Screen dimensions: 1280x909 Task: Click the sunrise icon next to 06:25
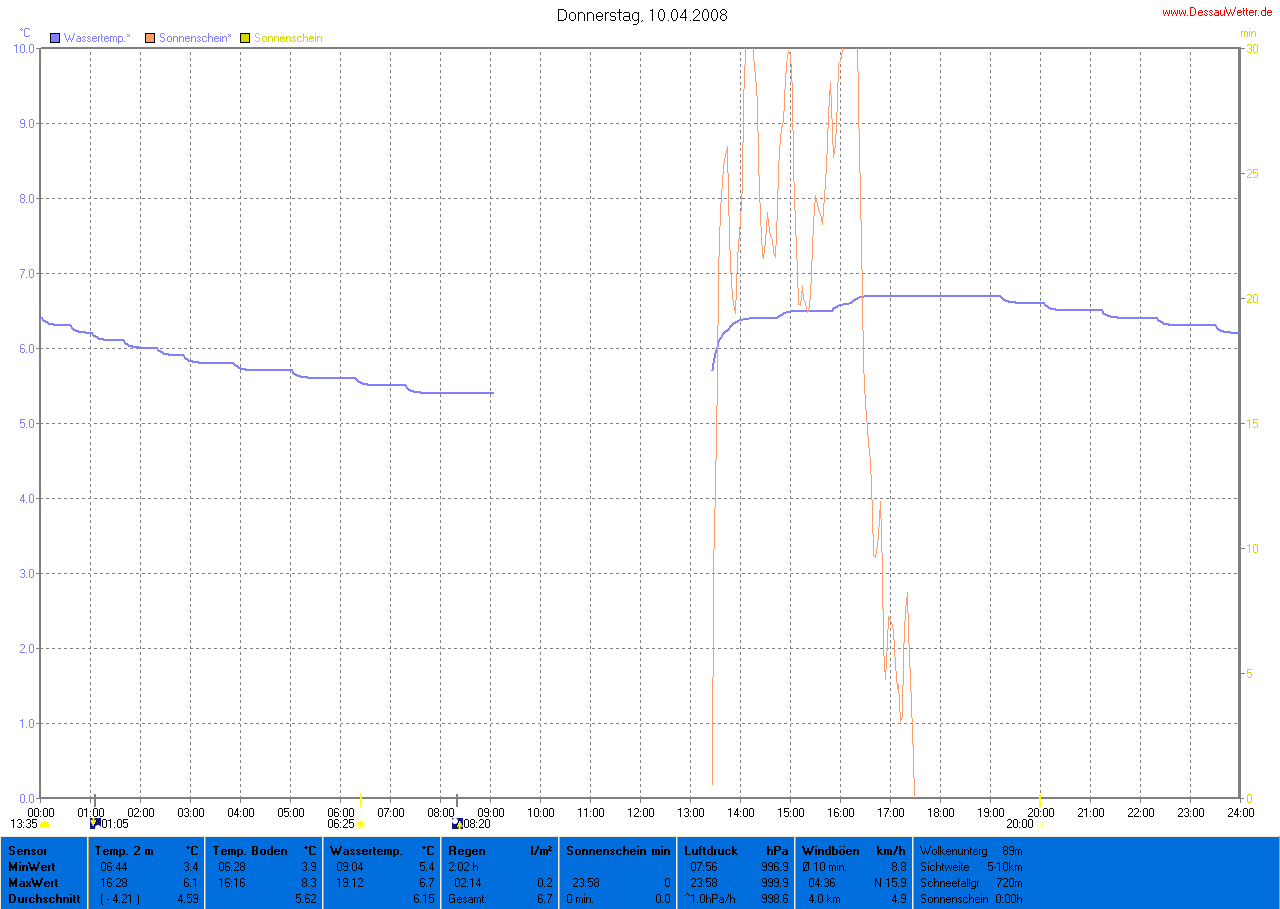point(361,824)
